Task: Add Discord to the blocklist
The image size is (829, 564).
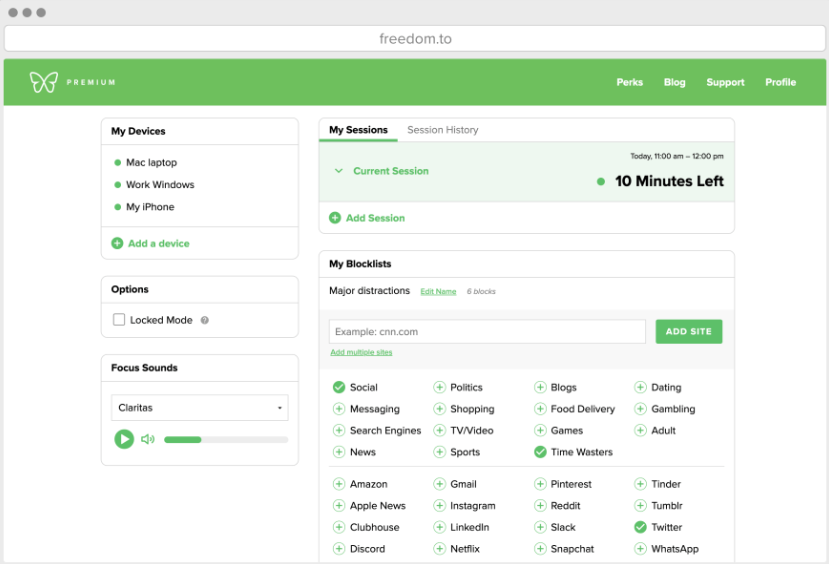Action: [x=339, y=549]
